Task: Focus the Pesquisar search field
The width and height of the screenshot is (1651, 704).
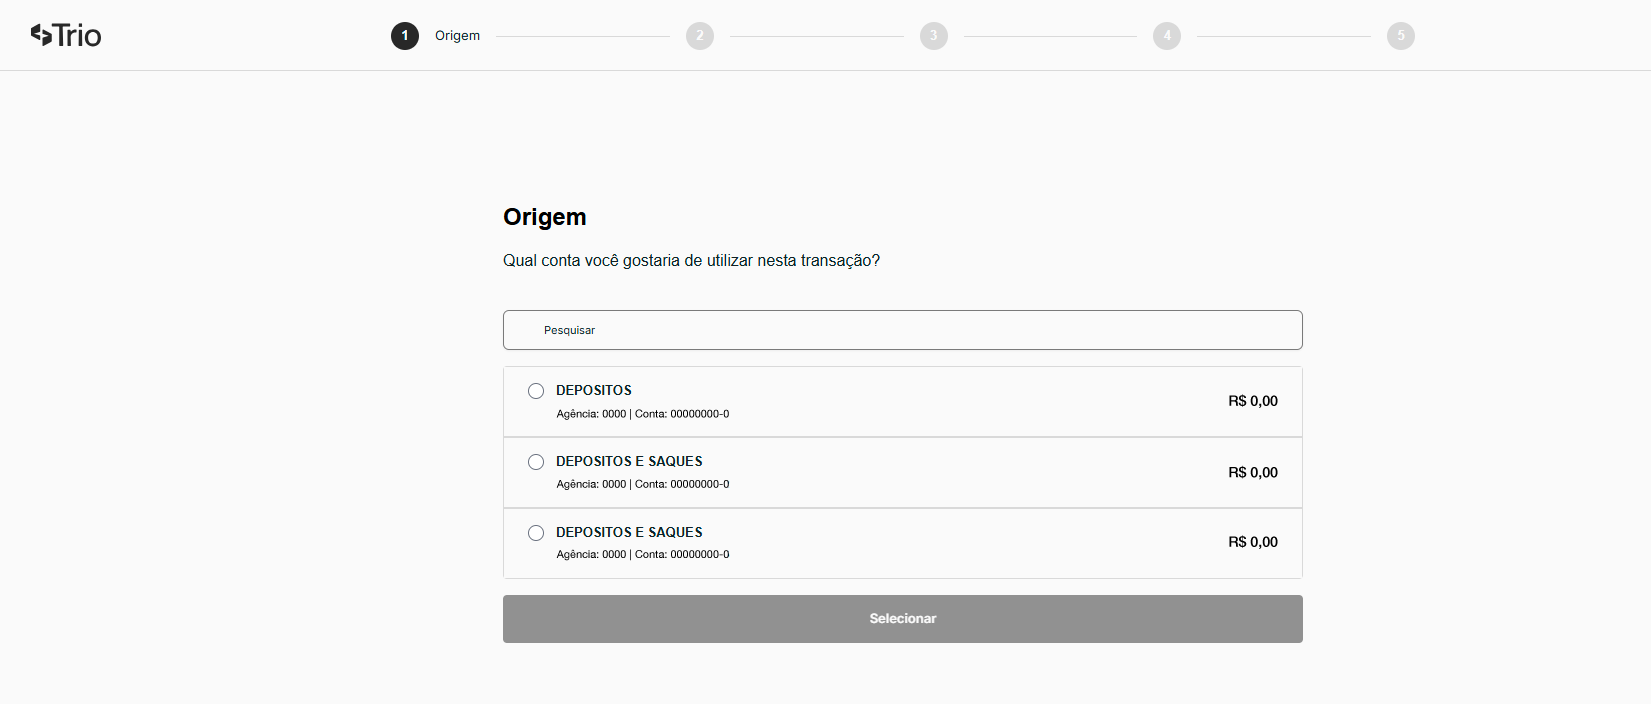Action: [902, 330]
